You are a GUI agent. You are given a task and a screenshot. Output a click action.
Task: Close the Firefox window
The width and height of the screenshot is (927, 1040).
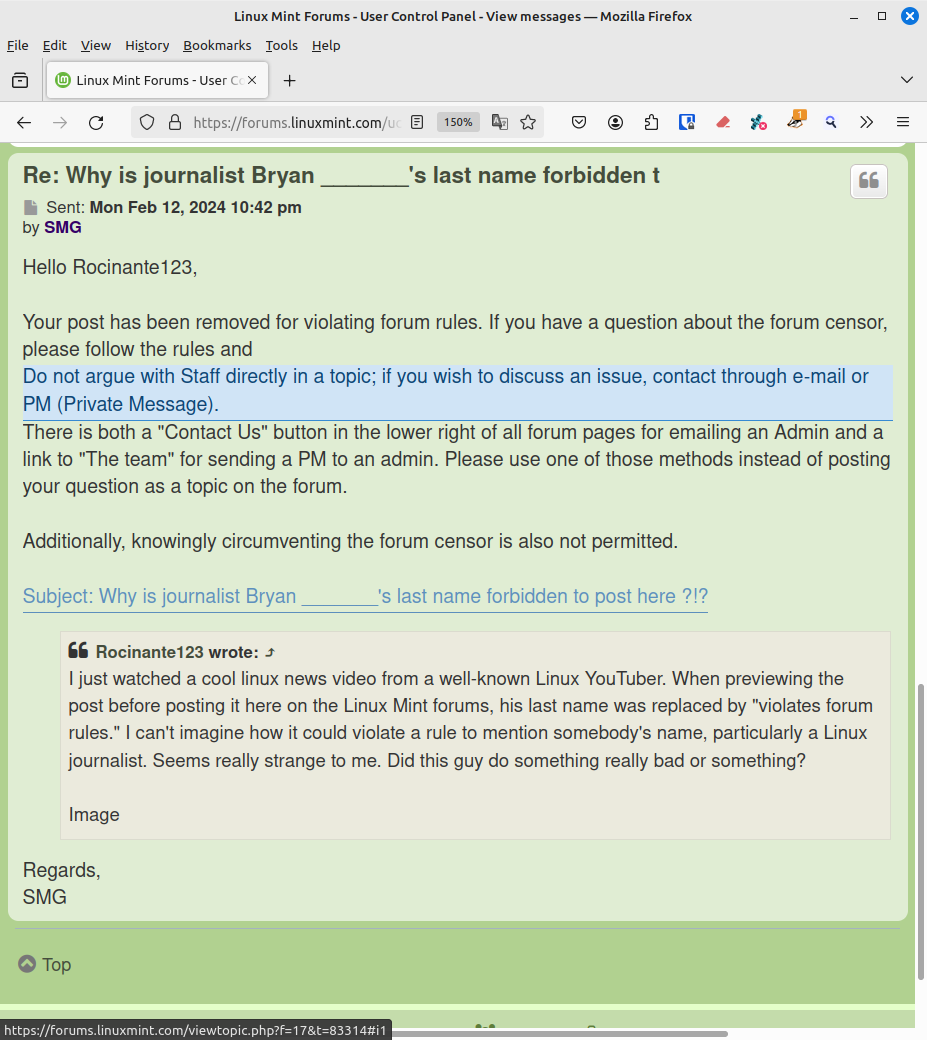pos(910,17)
